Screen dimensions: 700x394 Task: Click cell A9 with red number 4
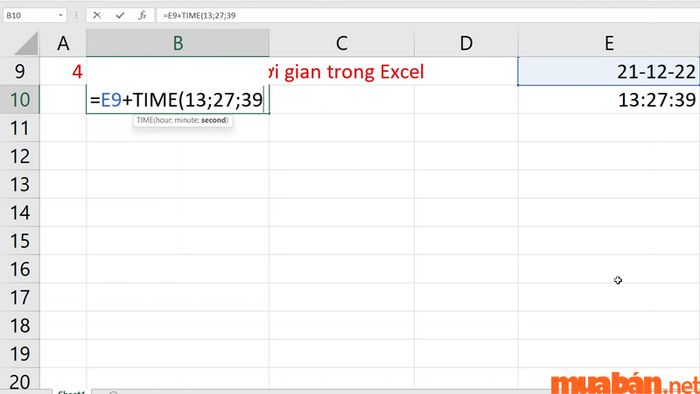[63, 71]
